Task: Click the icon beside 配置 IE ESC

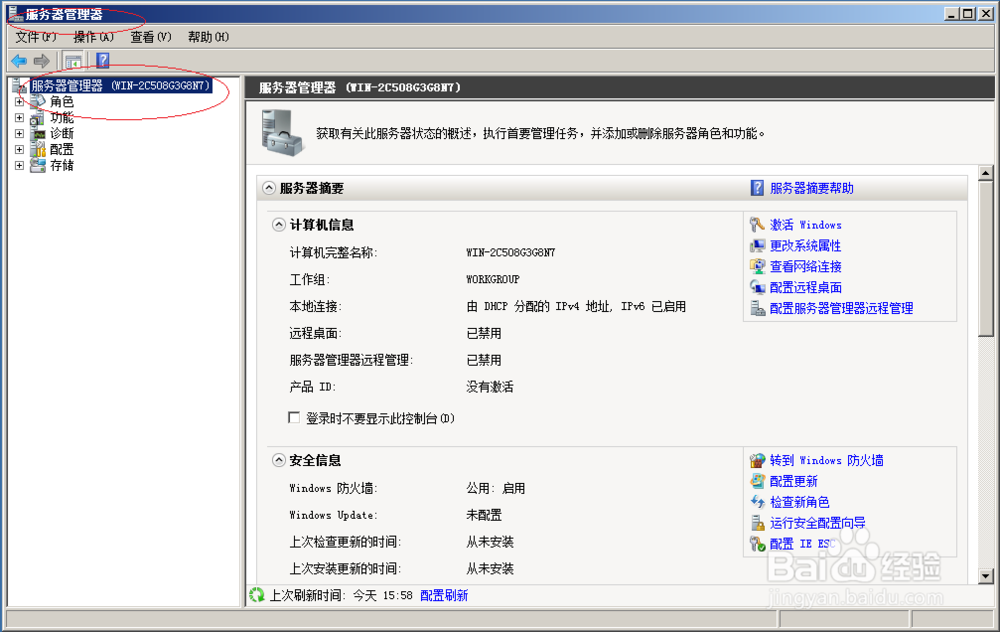Action: click(757, 544)
